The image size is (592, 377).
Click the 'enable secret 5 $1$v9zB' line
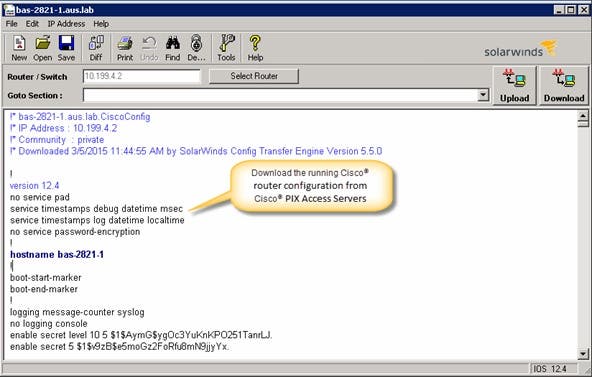[x=119, y=346]
